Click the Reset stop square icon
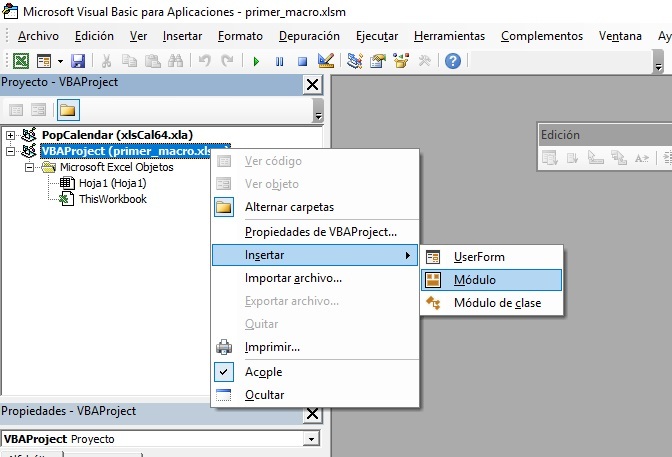This screenshot has height=457, width=672. click(303, 61)
